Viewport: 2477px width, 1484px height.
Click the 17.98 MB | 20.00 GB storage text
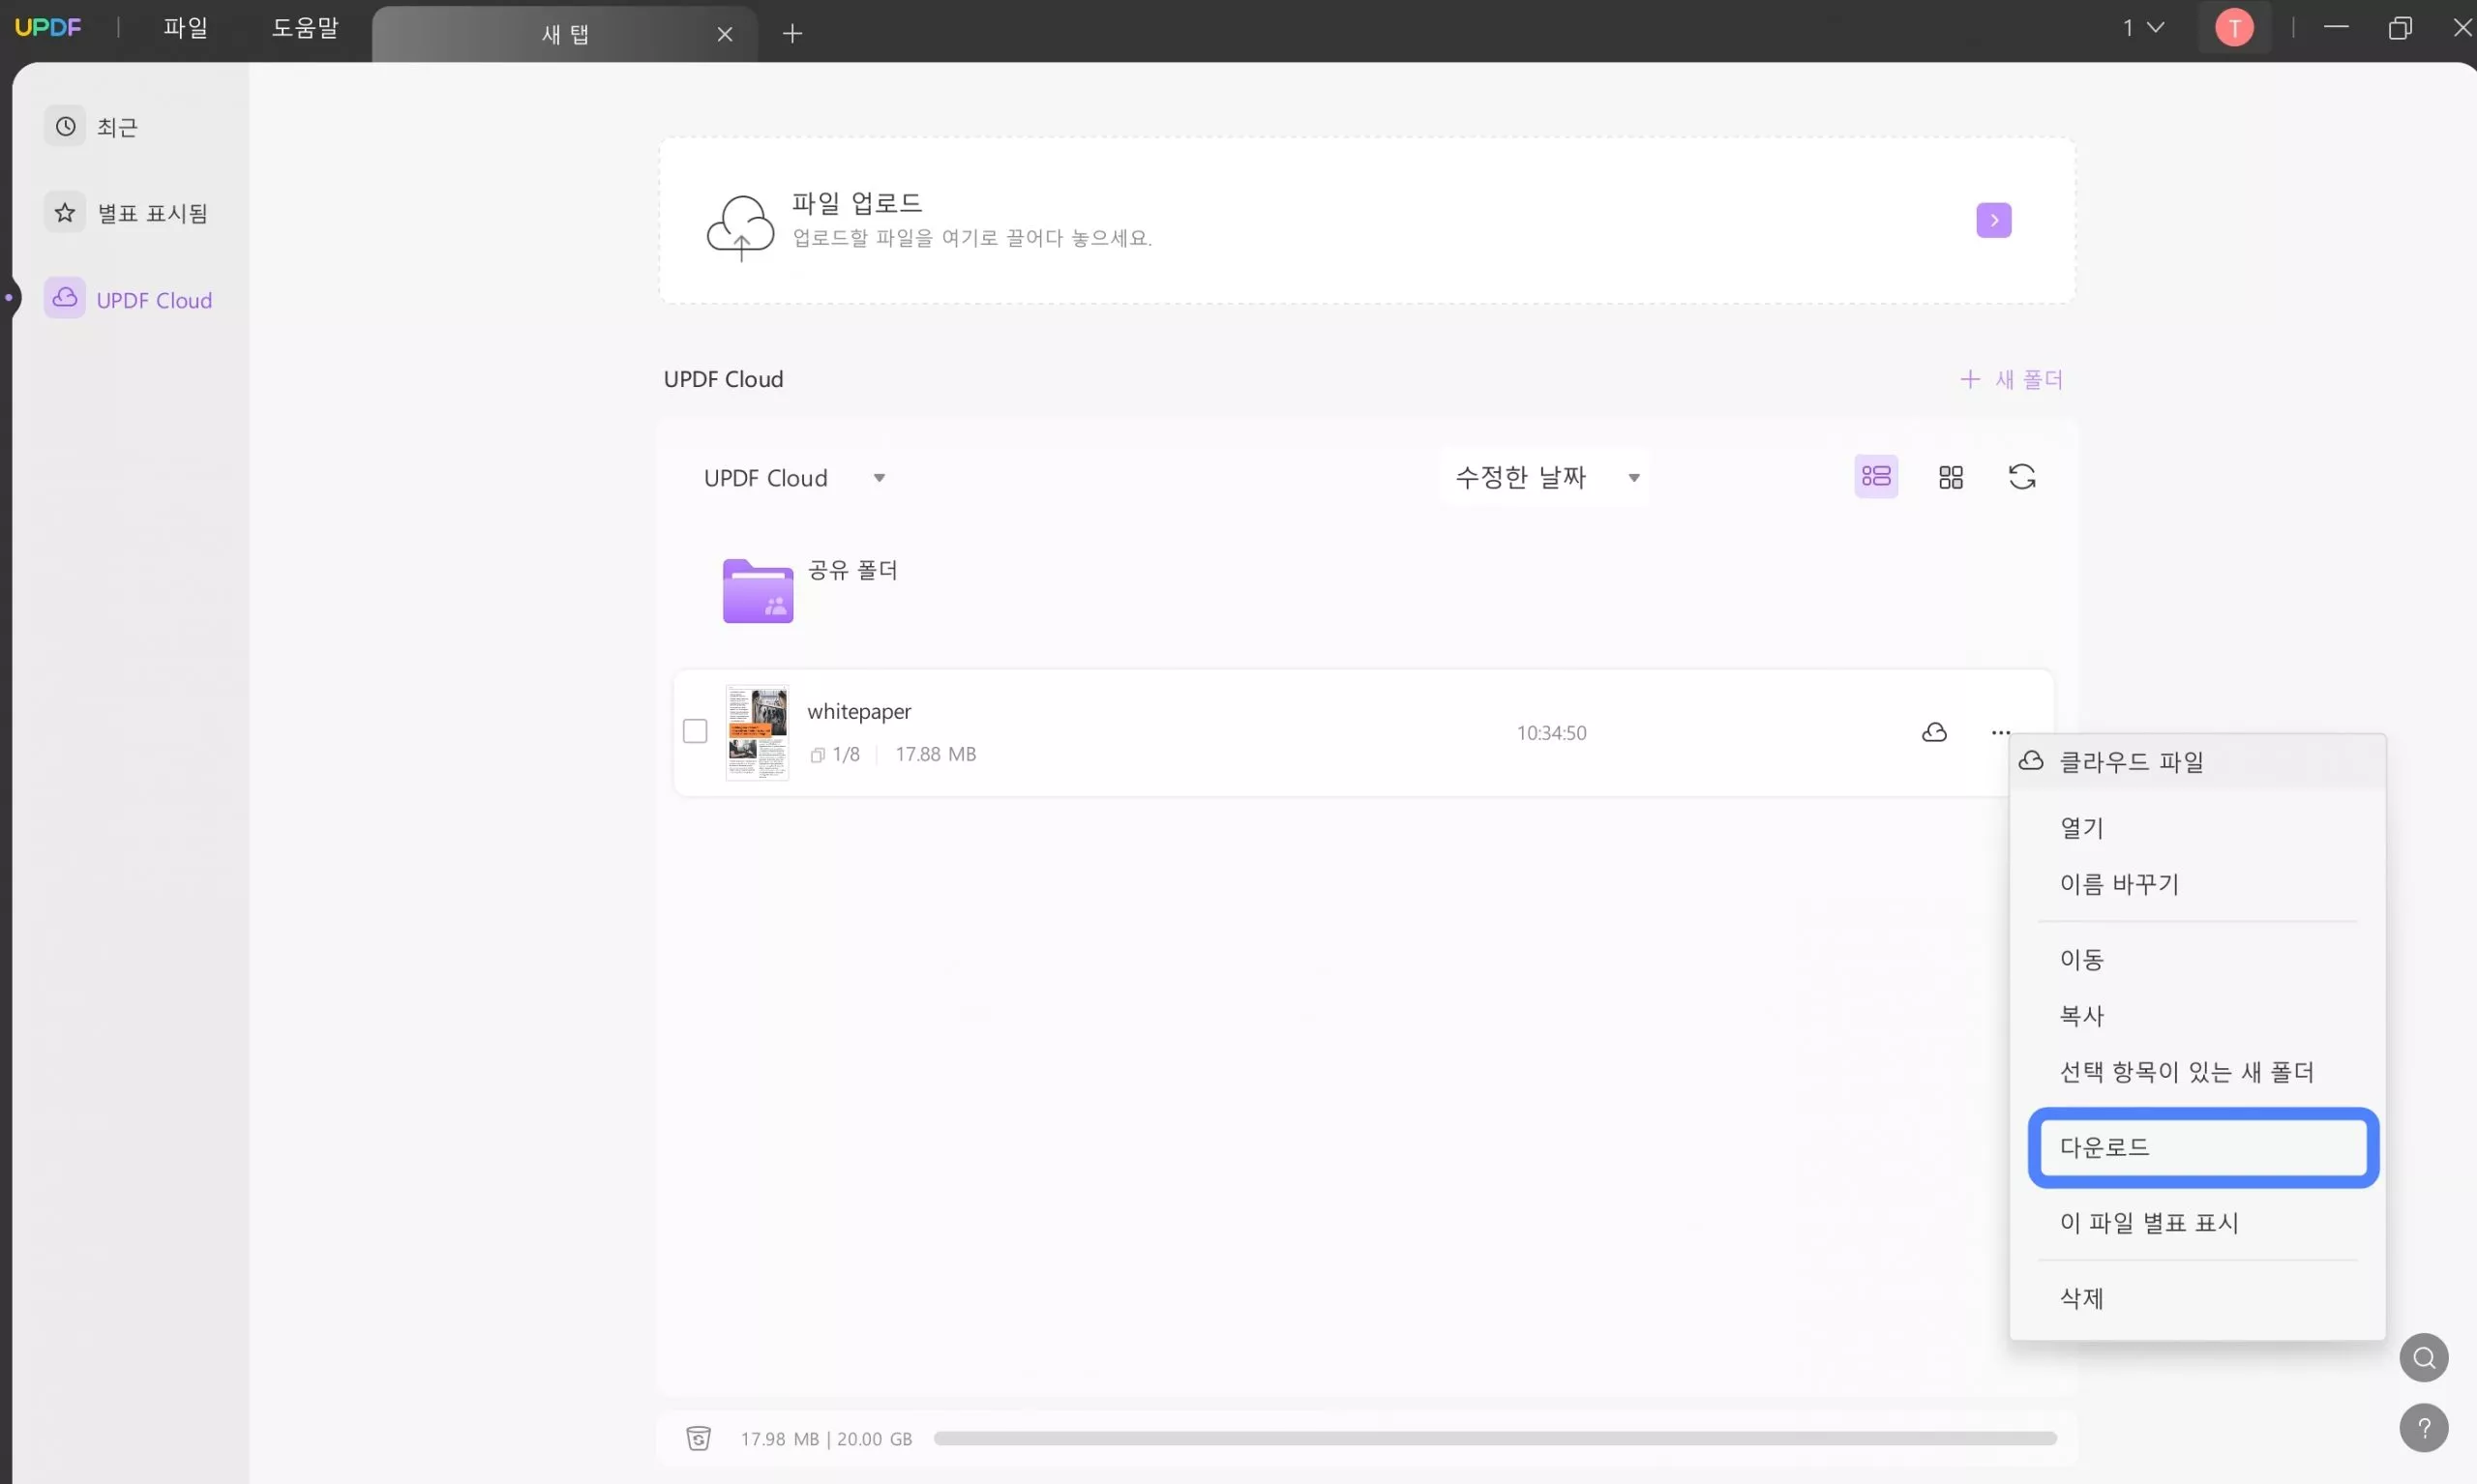(x=825, y=1439)
